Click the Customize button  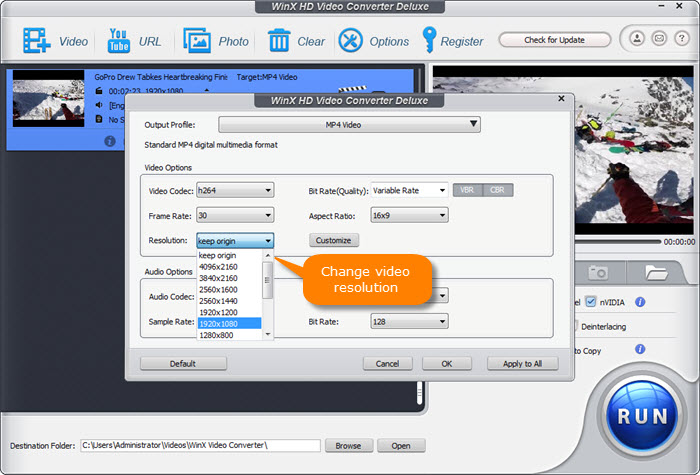pos(333,240)
